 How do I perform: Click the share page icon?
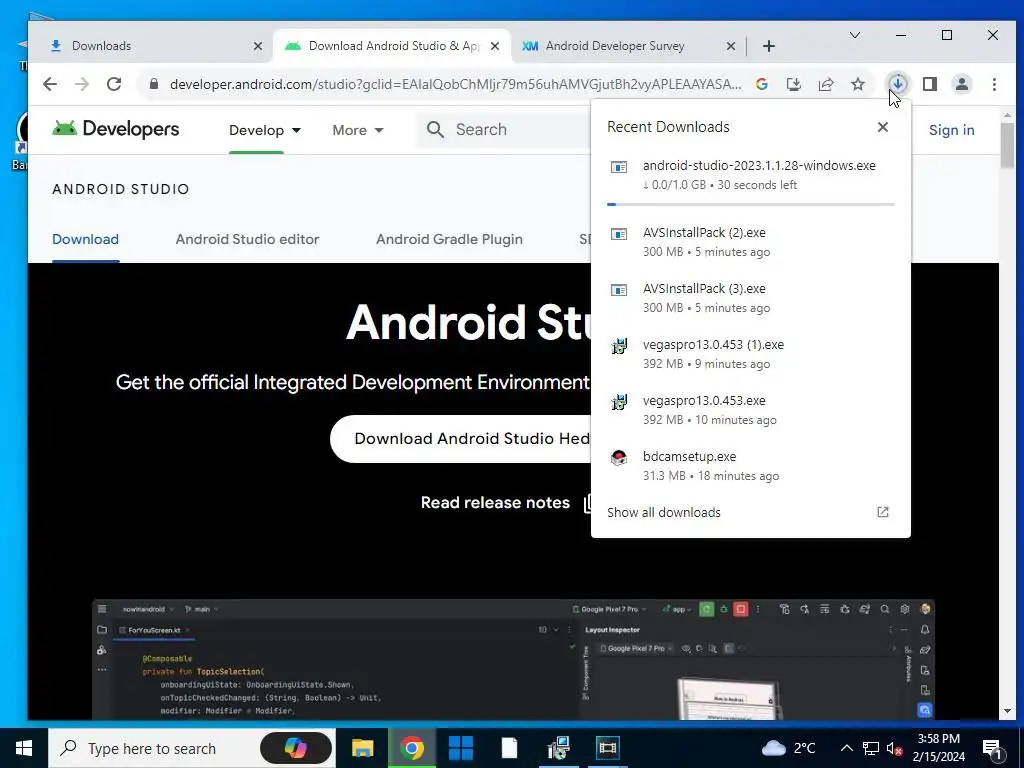click(x=825, y=84)
